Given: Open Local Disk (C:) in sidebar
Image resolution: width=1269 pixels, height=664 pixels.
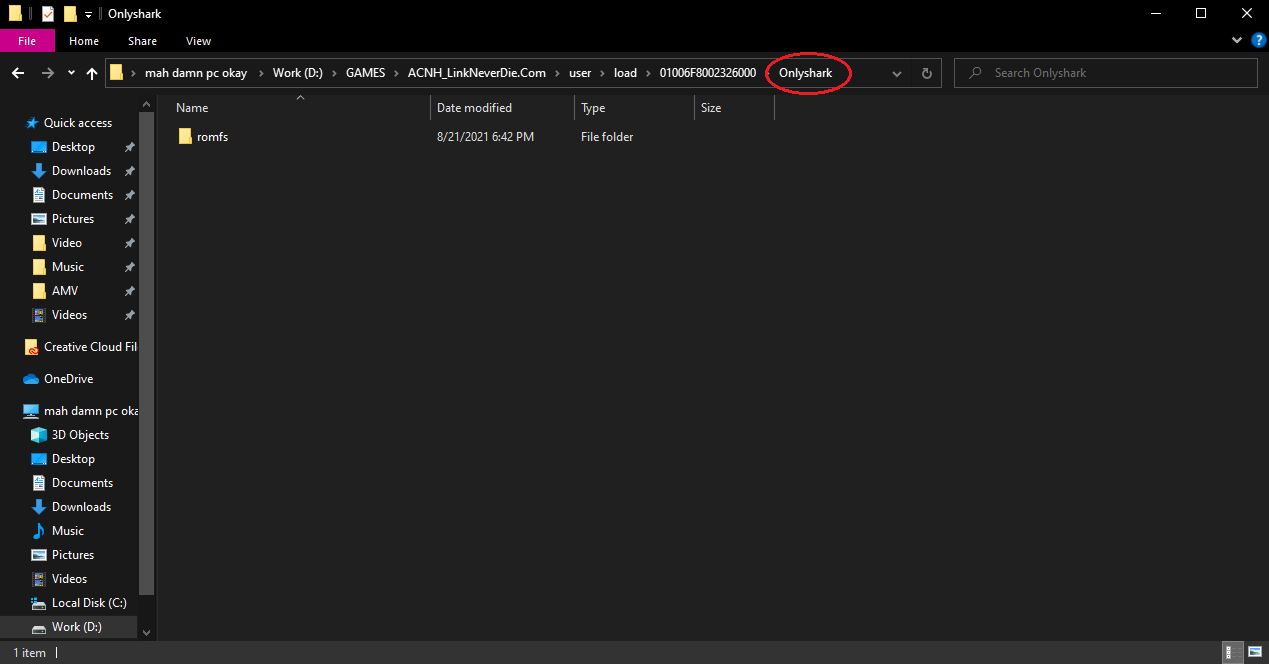Looking at the screenshot, I should [x=89, y=603].
